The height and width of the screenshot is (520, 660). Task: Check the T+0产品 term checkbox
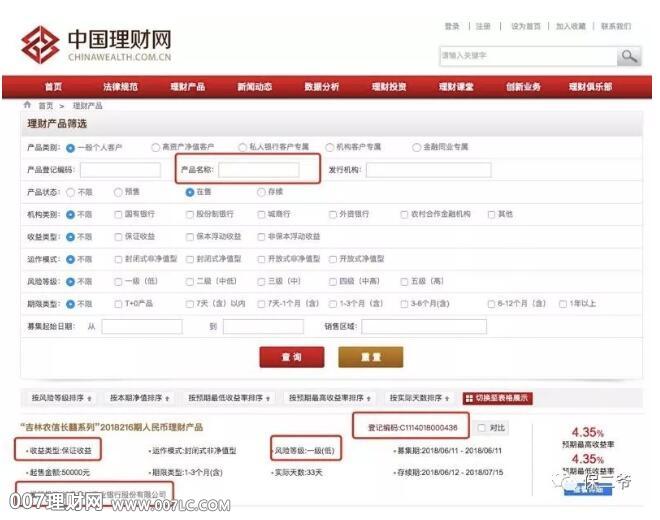pyautogui.click(x=118, y=304)
